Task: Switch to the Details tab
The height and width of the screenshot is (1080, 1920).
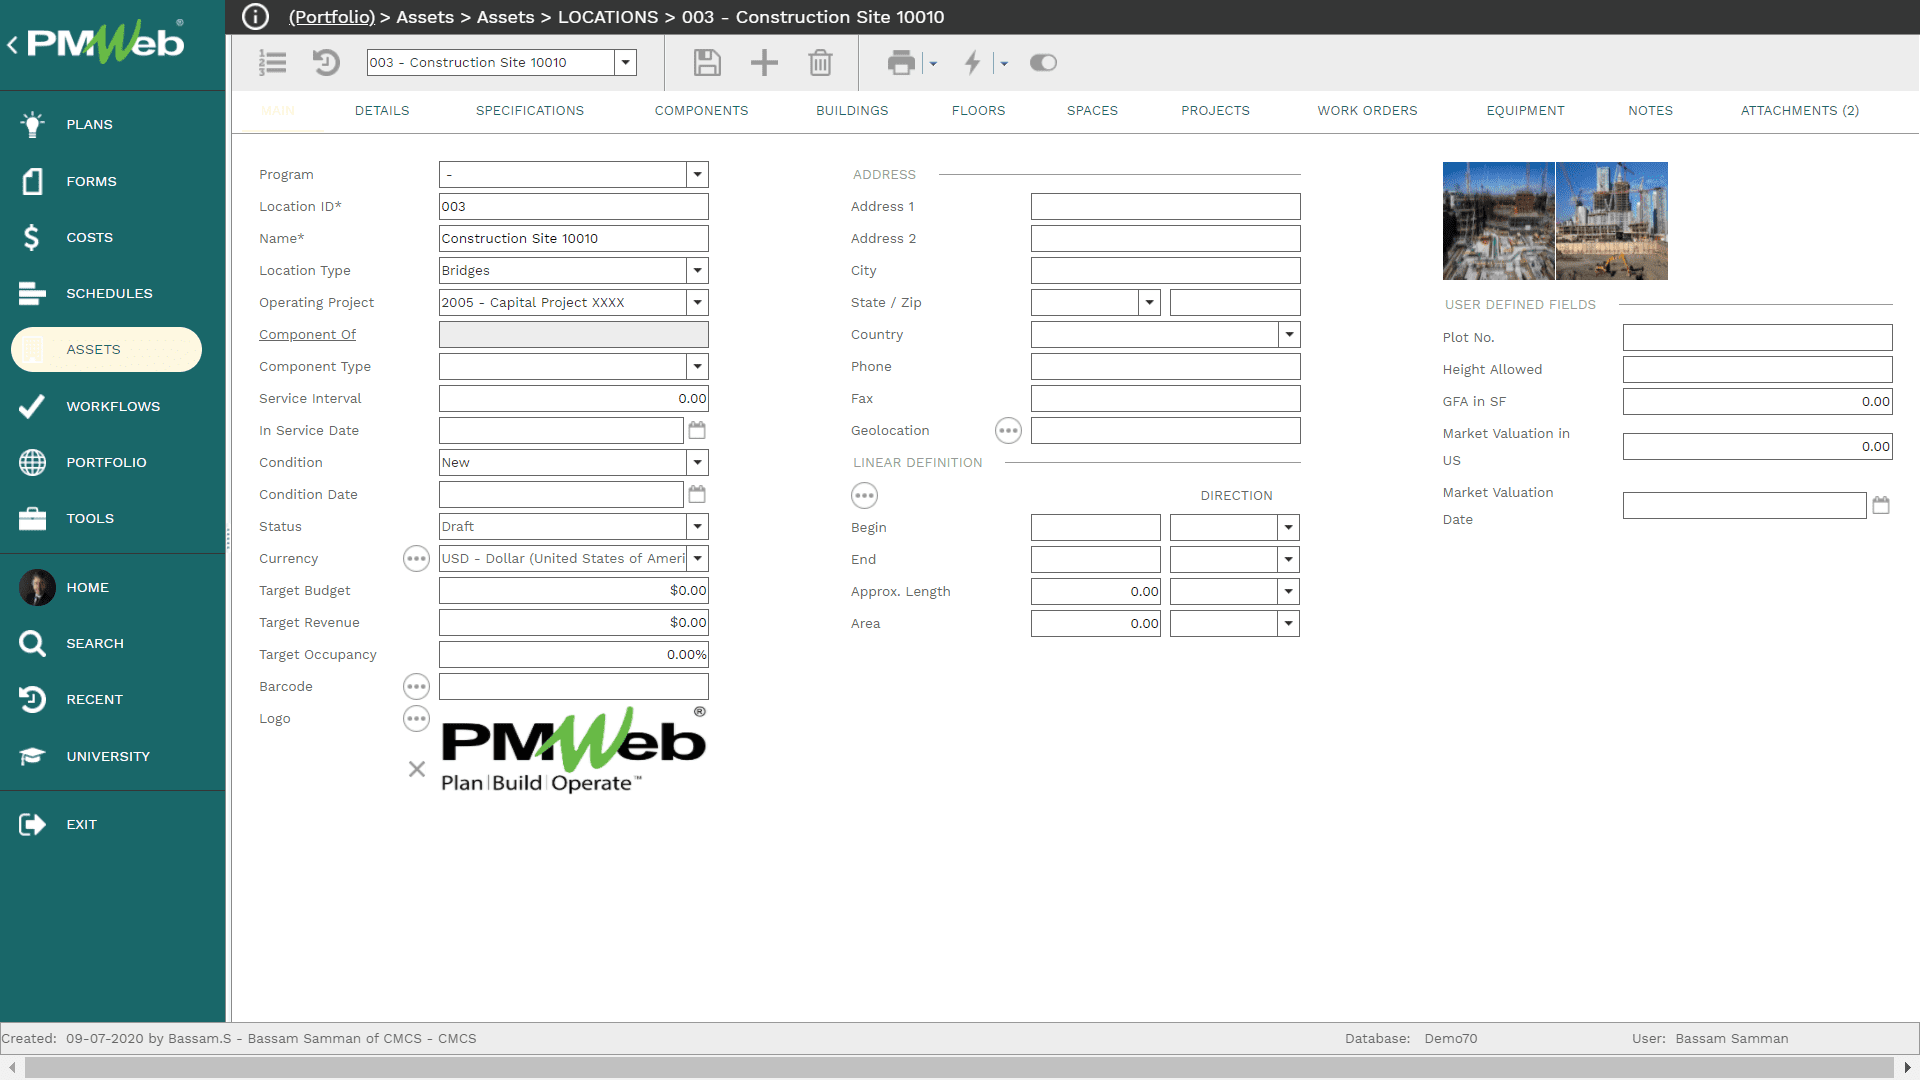Action: tap(382, 111)
